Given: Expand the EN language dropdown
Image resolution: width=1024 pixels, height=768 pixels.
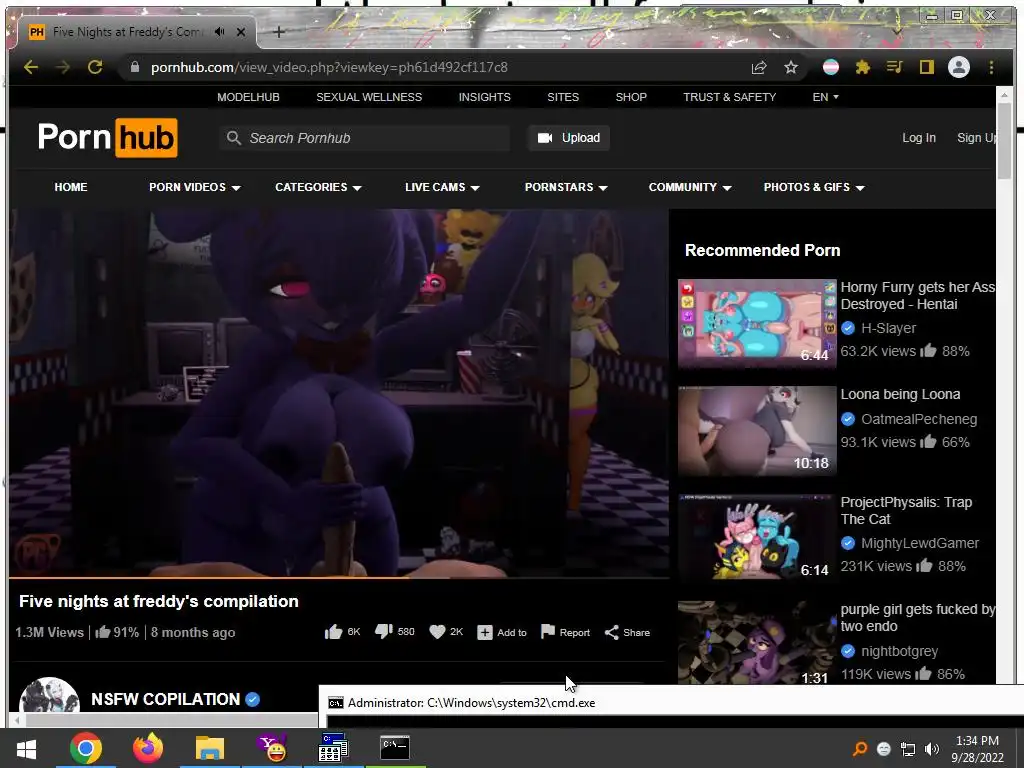Looking at the screenshot, I should pos(825,97).
